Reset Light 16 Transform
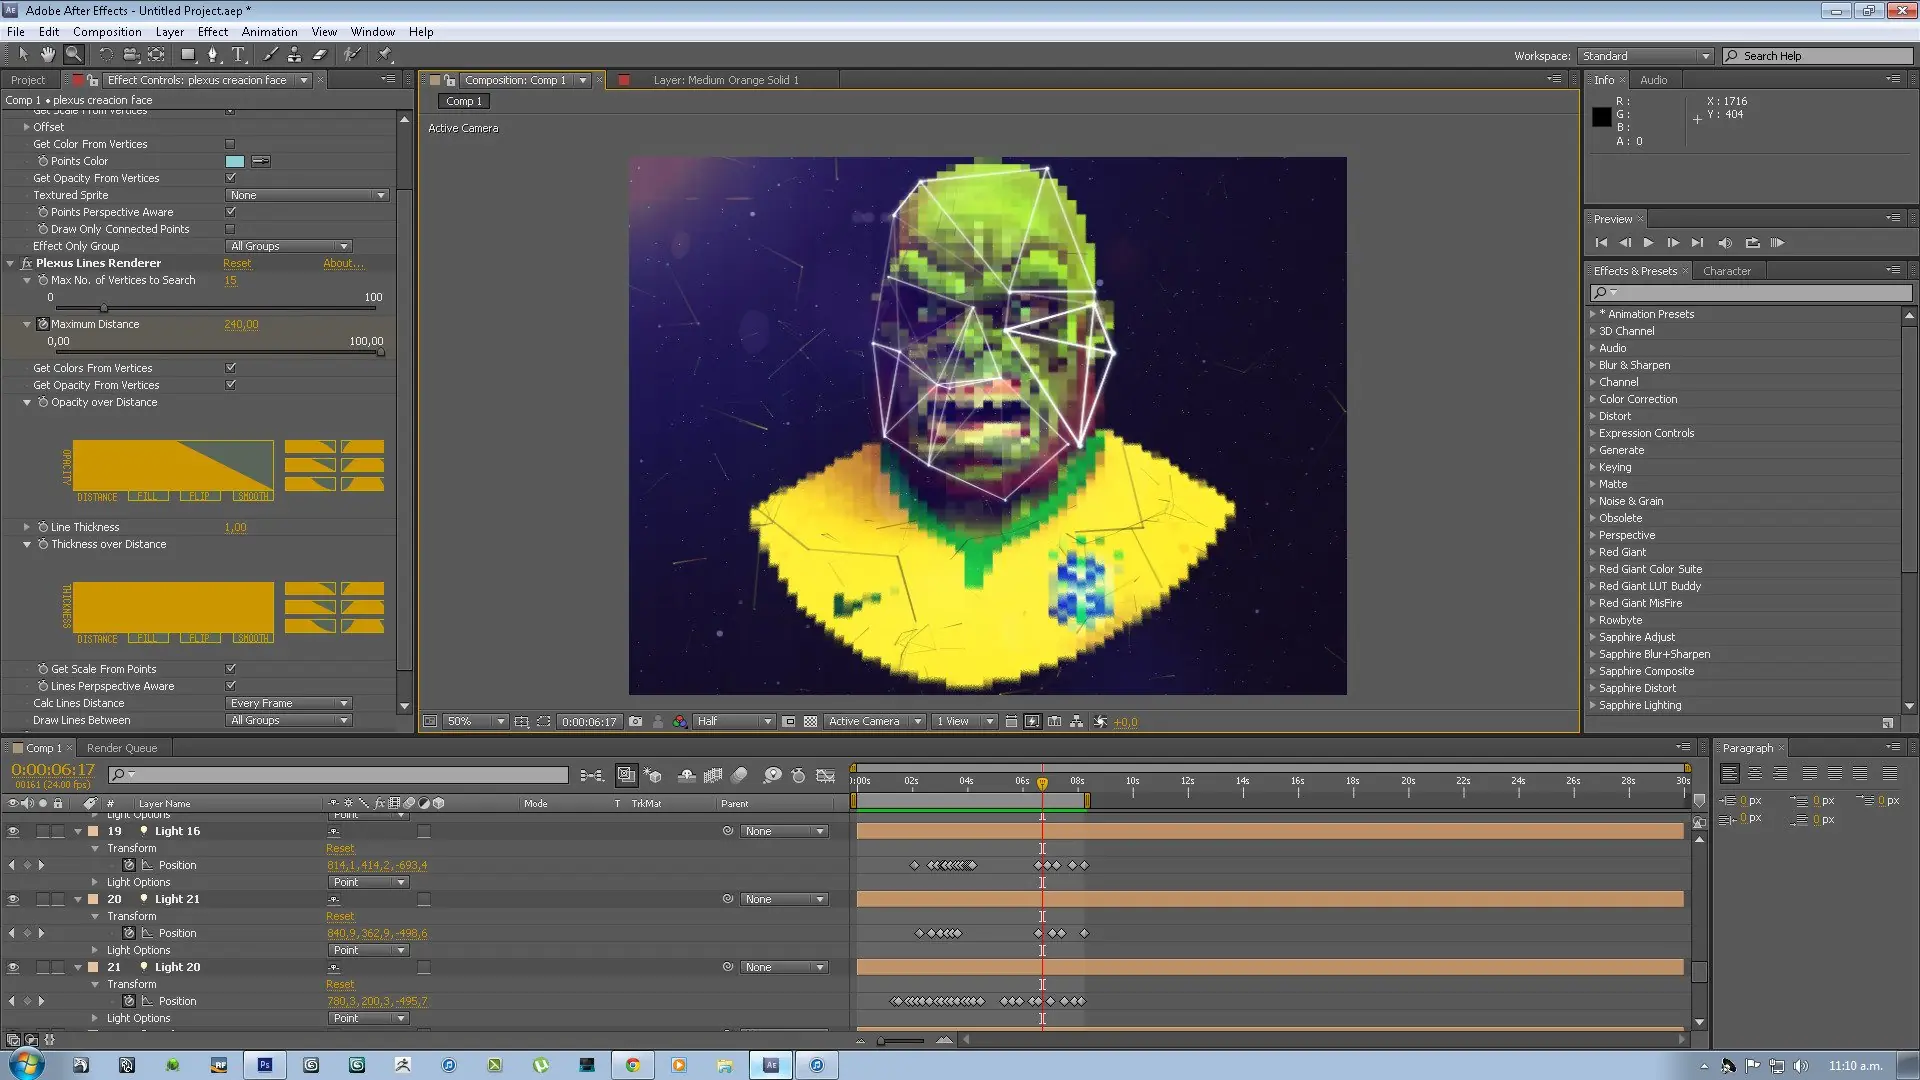Viewport: 1920px width, 1080px height. click(340, 848)
